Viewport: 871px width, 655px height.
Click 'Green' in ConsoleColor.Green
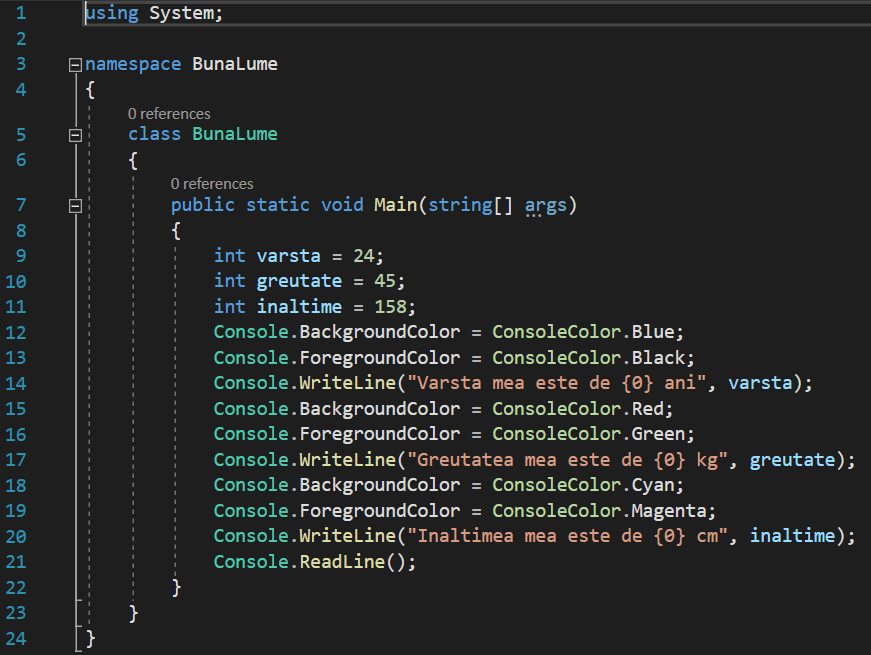tap(658, 434)
